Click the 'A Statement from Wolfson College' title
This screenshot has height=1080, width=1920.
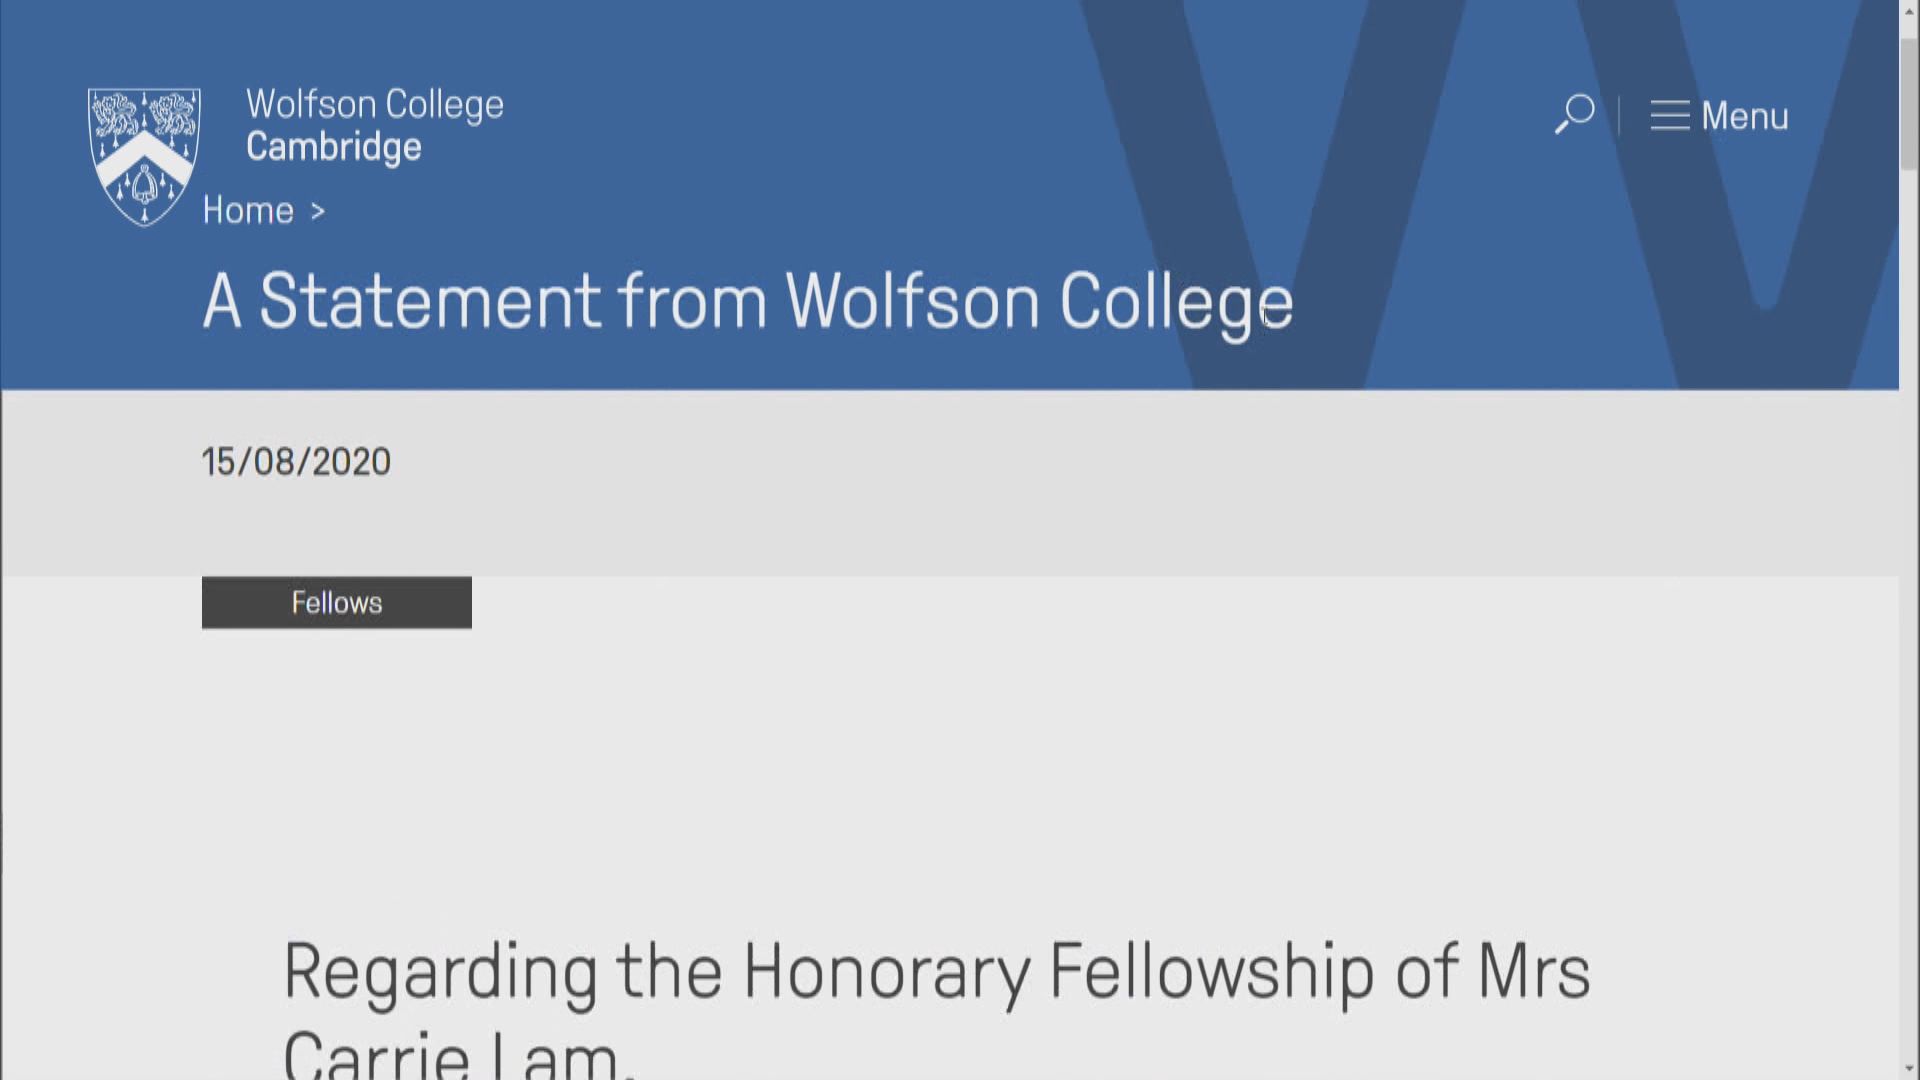(x=747, y=301)
